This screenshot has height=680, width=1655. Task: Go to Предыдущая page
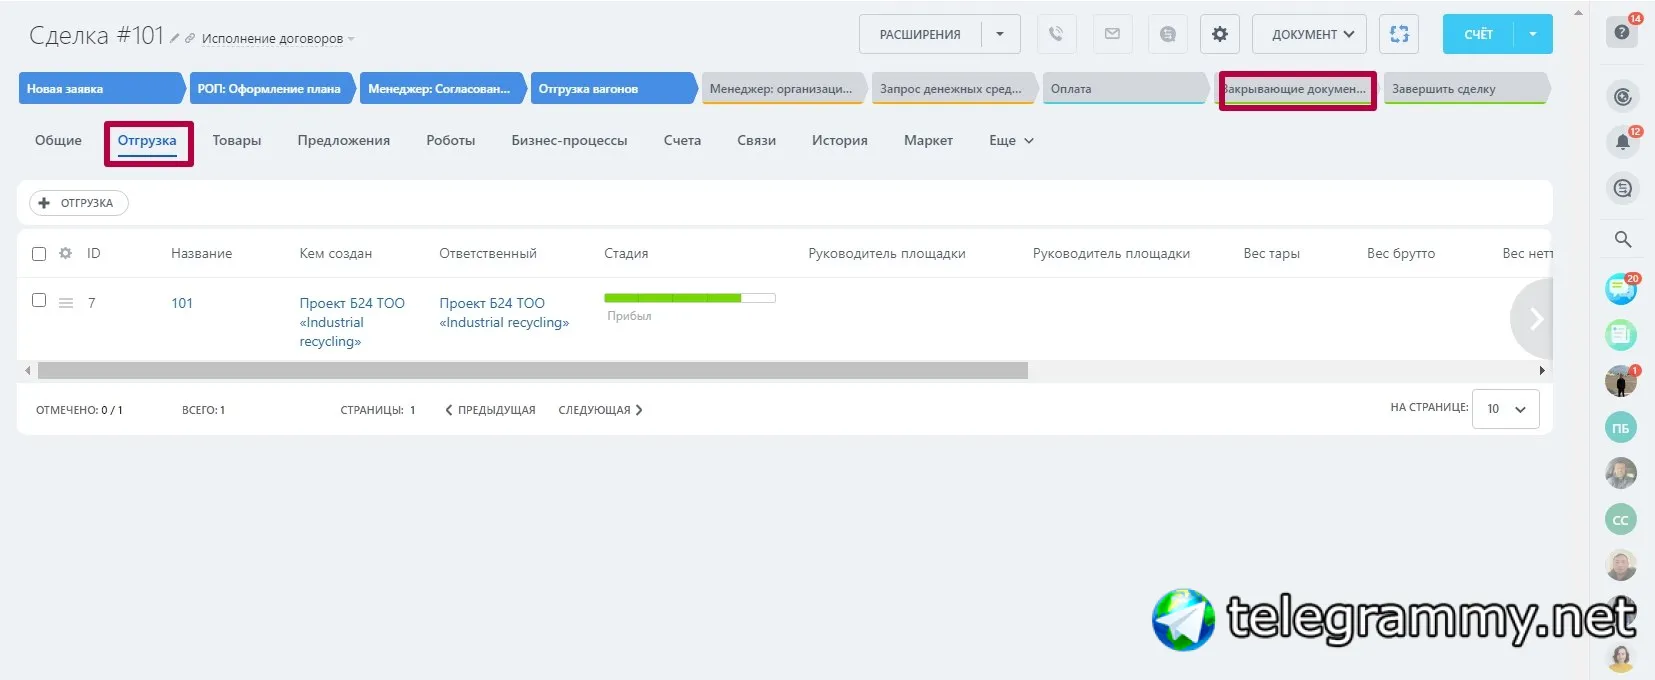490,410
